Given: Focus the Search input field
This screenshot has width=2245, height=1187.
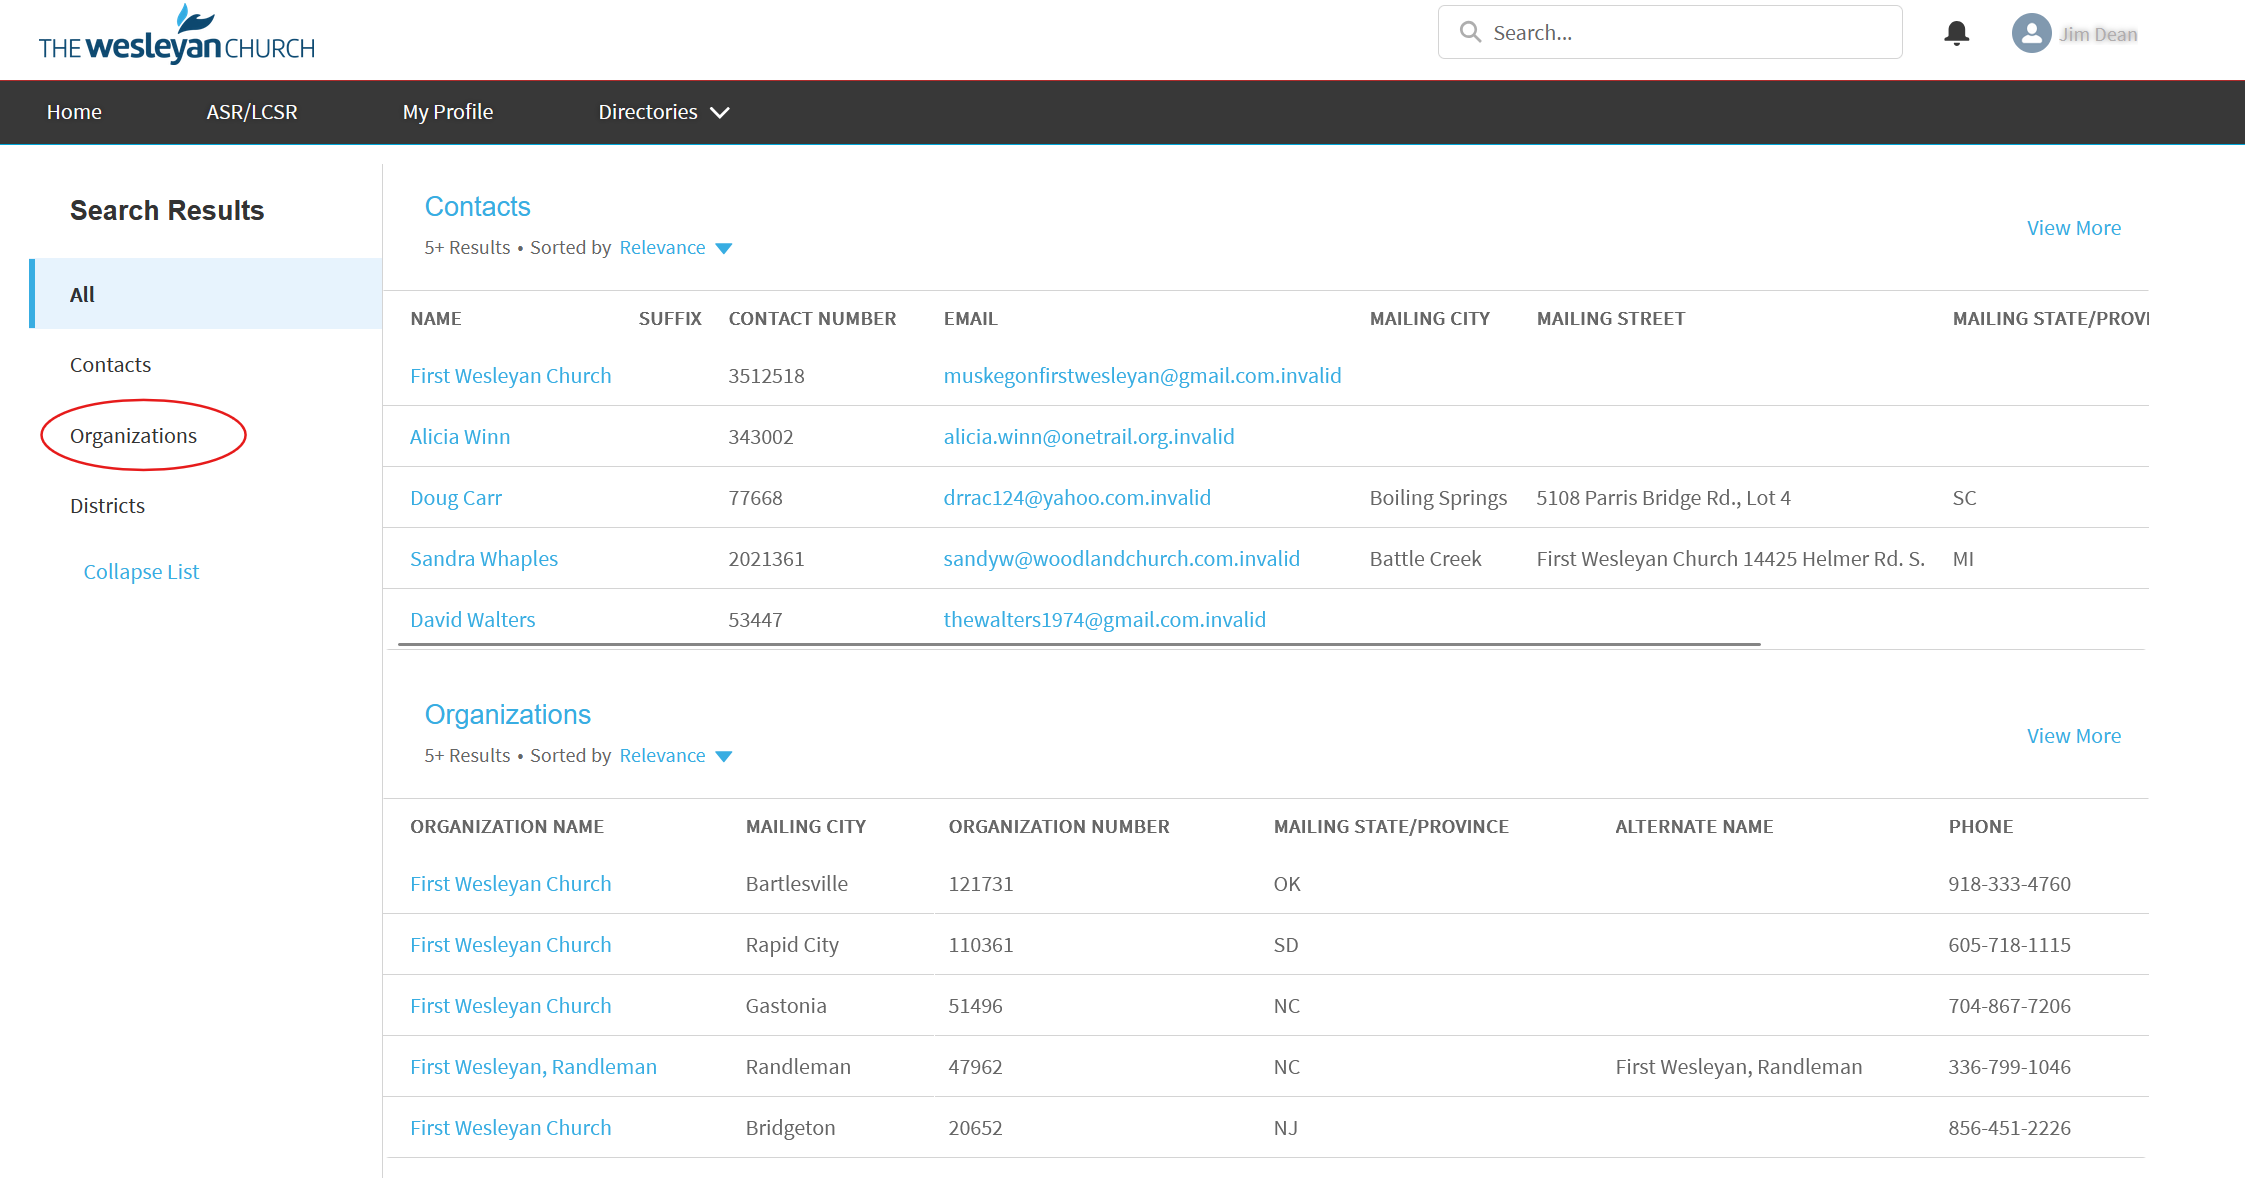Looking at the screenshot, I should pos(1690,33).
